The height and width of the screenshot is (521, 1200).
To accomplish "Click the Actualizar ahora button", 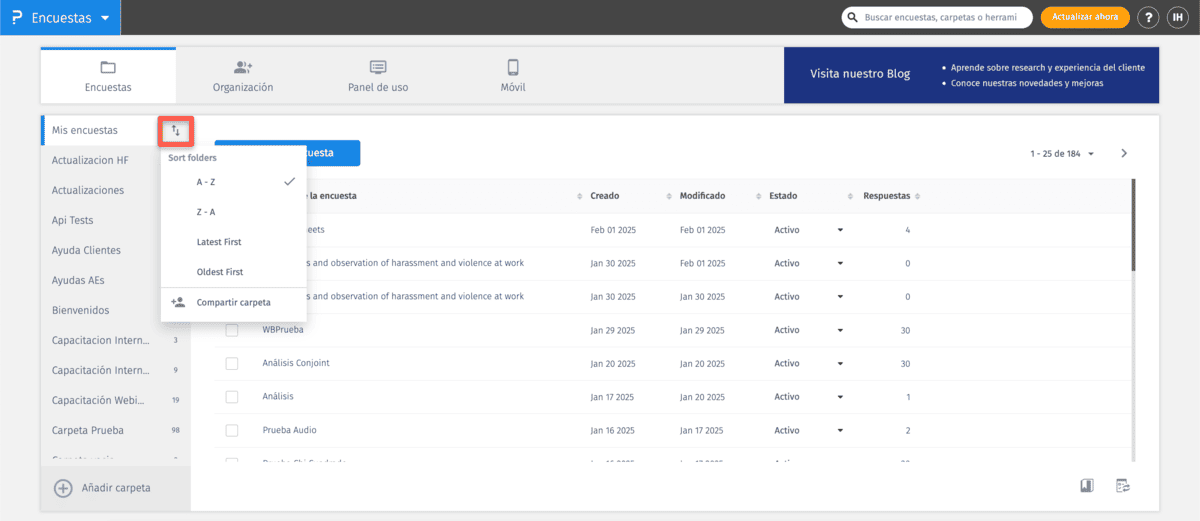I will coord(1085,18).
